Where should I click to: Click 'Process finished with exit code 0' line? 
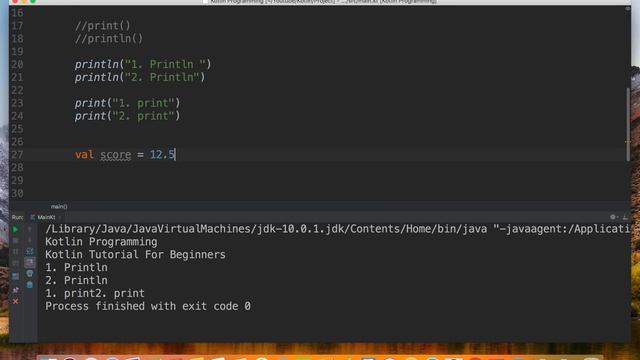click(x=148, y=306)
